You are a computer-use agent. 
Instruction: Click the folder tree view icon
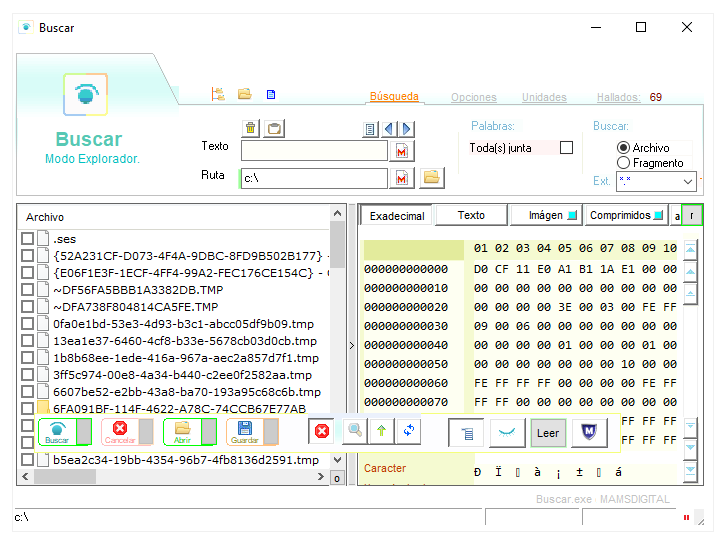(218, 94)
